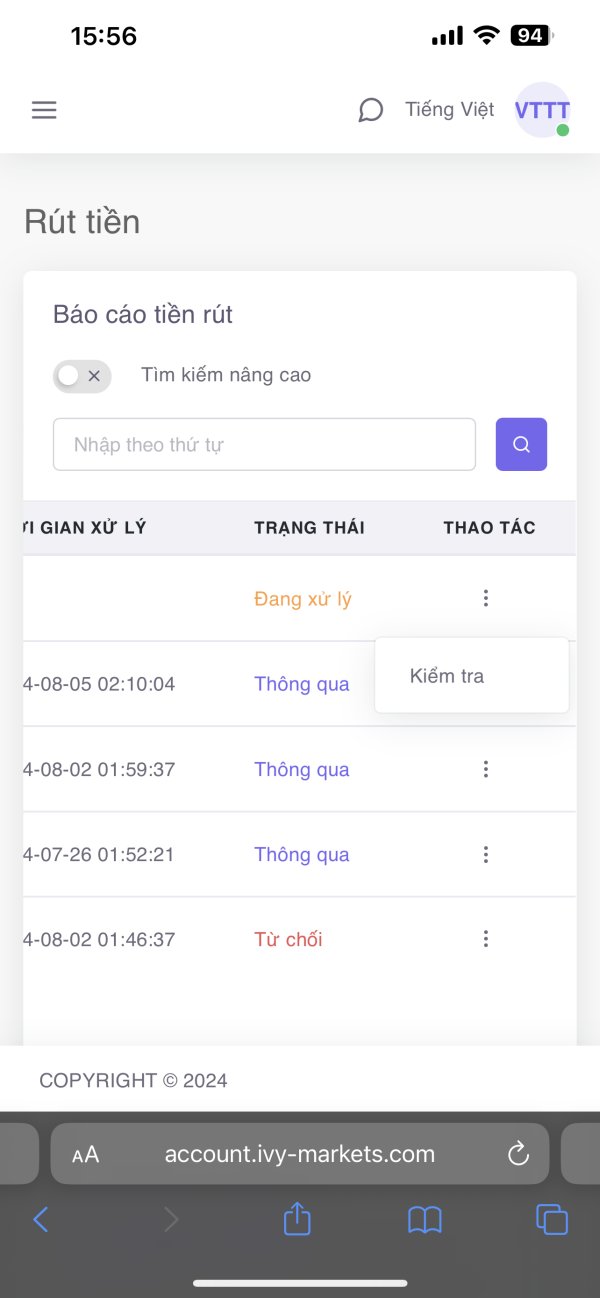Viewport: 600px width, 1298px height.
Task: Click the TRẠNG THÁI column header
Action: pos(309,528)
